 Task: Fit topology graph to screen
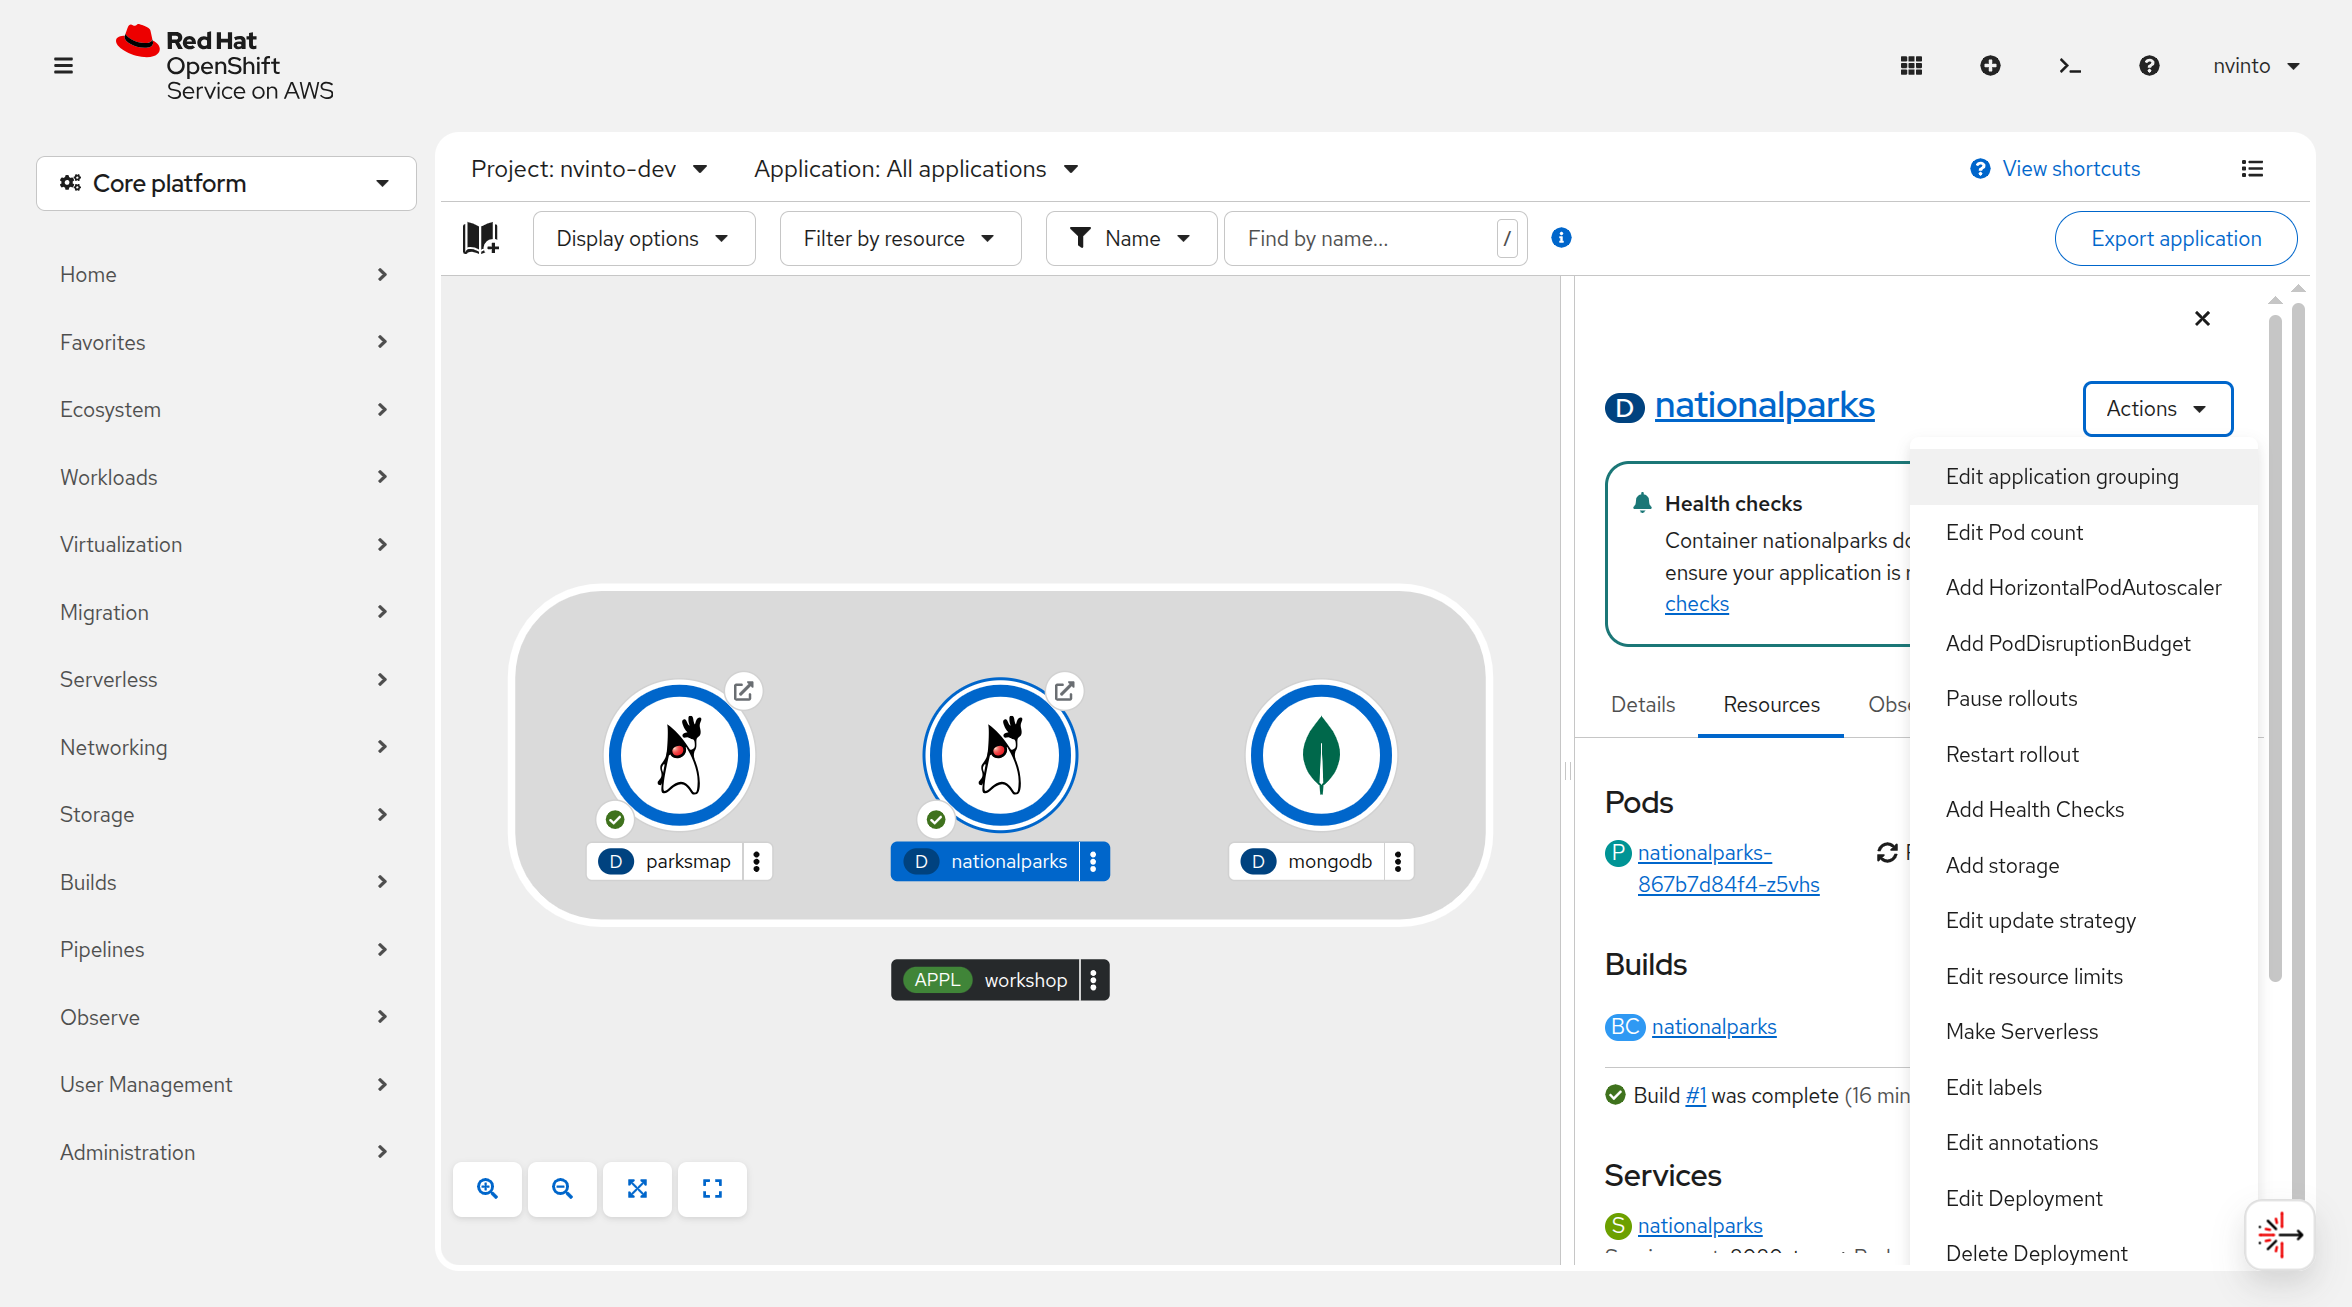[x=637, y=1189]
